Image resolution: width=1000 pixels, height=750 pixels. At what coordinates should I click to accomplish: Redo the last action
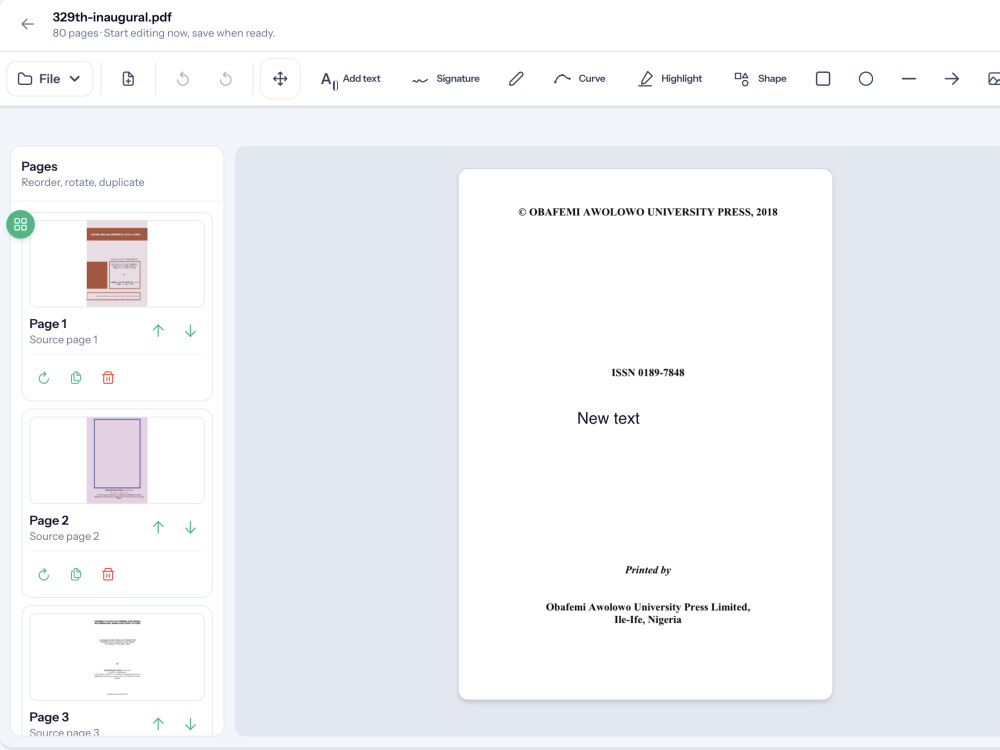225,79
